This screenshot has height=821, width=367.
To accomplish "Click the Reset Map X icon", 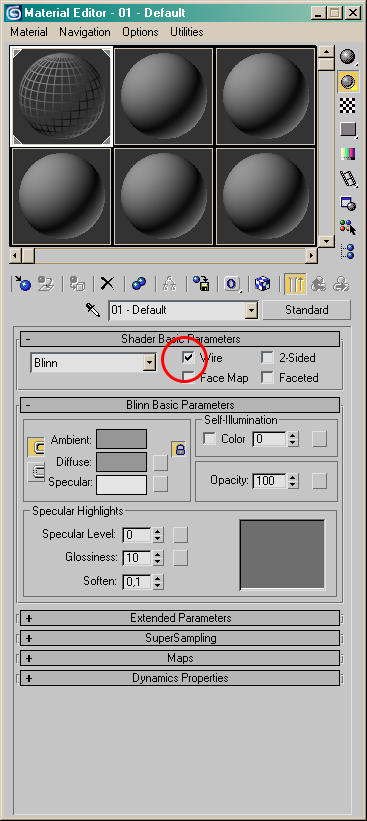I will (107, 284).
